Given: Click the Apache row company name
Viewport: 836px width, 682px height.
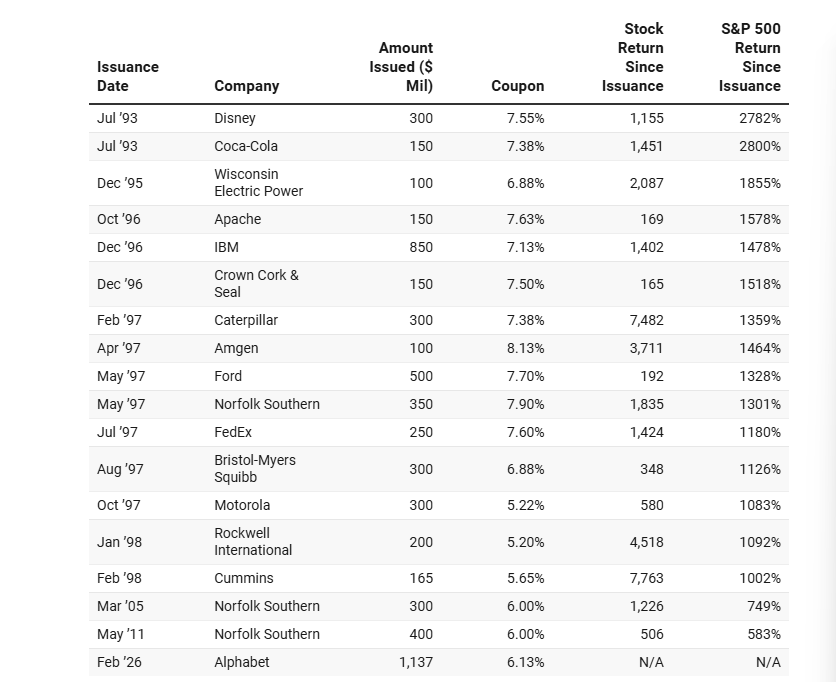Looking at the screenshot, I should point(237,219).
